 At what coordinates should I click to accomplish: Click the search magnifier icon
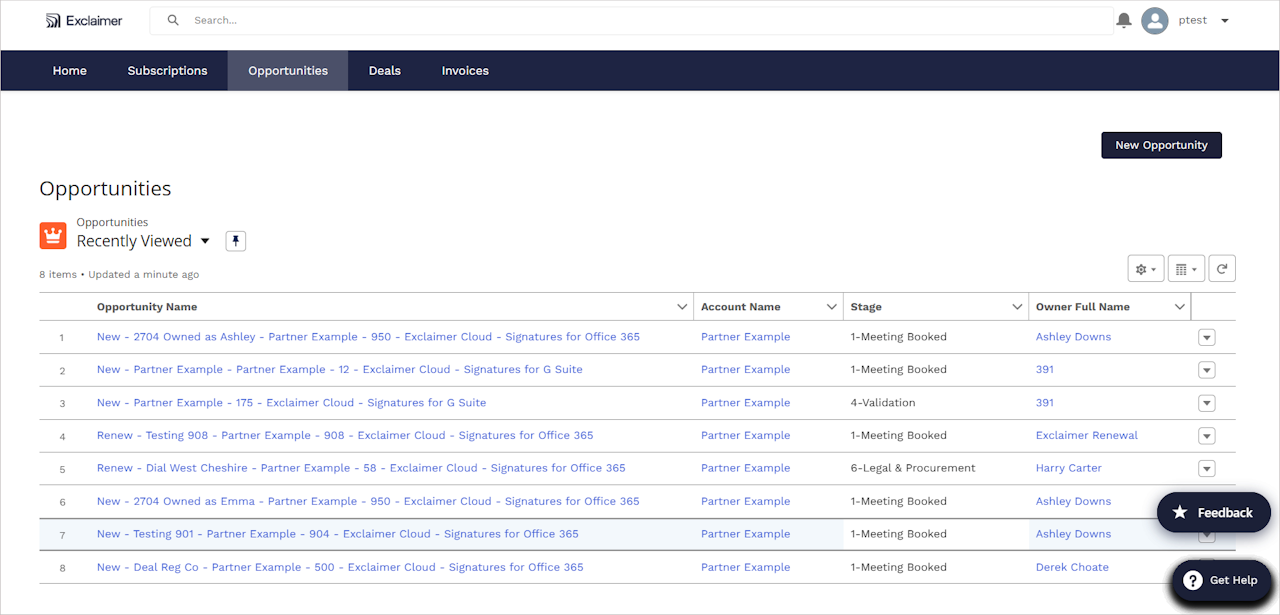[173, 20]
